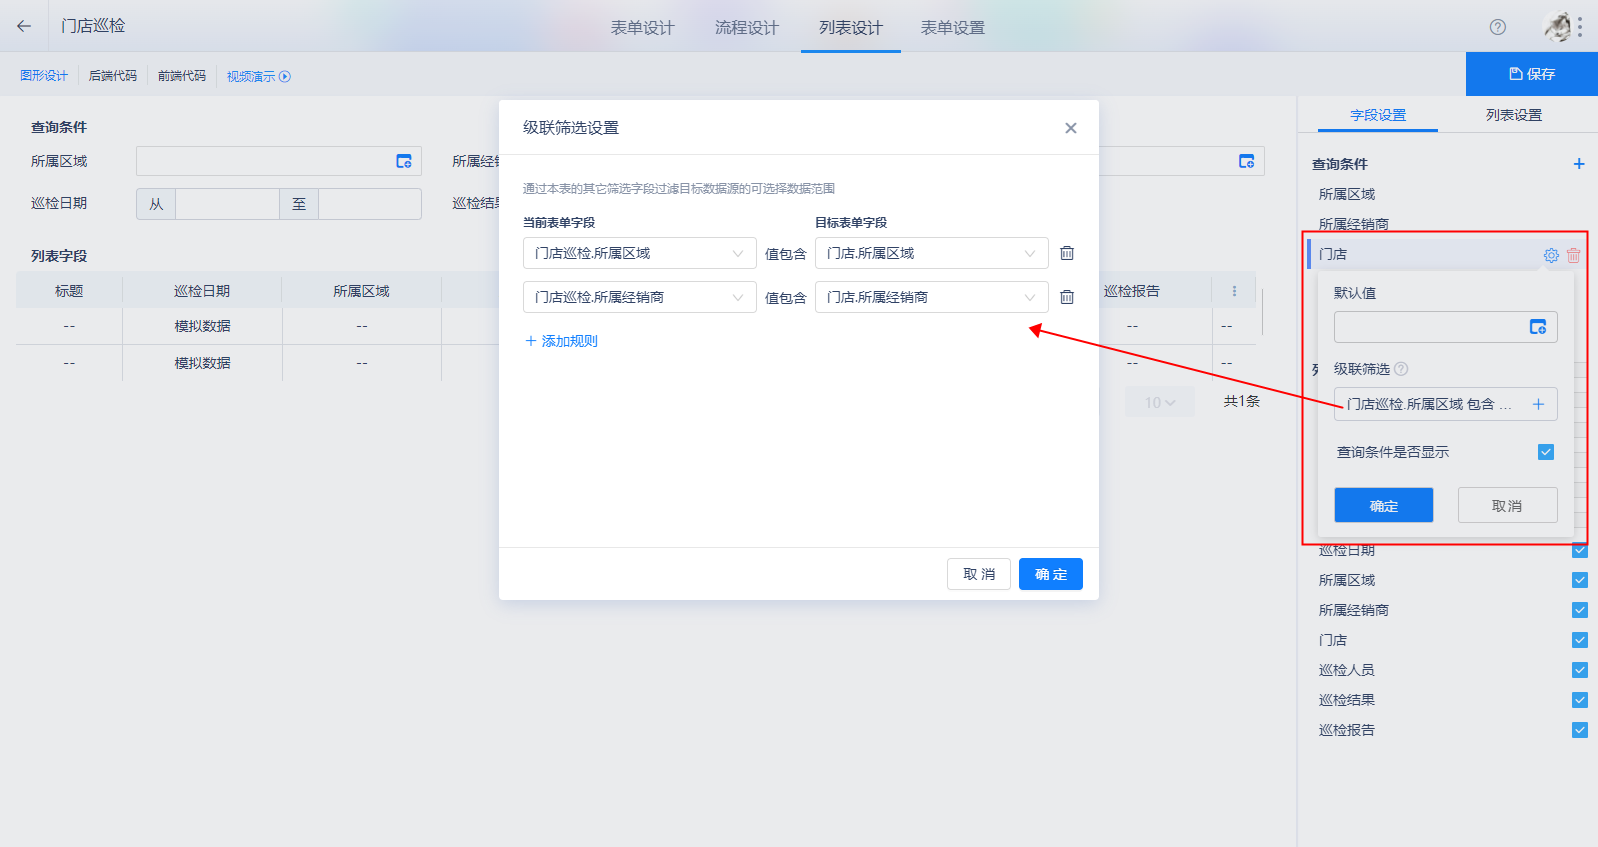The height and width of the screenshot is (847, 1598).
Task: Select 所属区域 in the query conditions list
Action: click(1346, 194)
